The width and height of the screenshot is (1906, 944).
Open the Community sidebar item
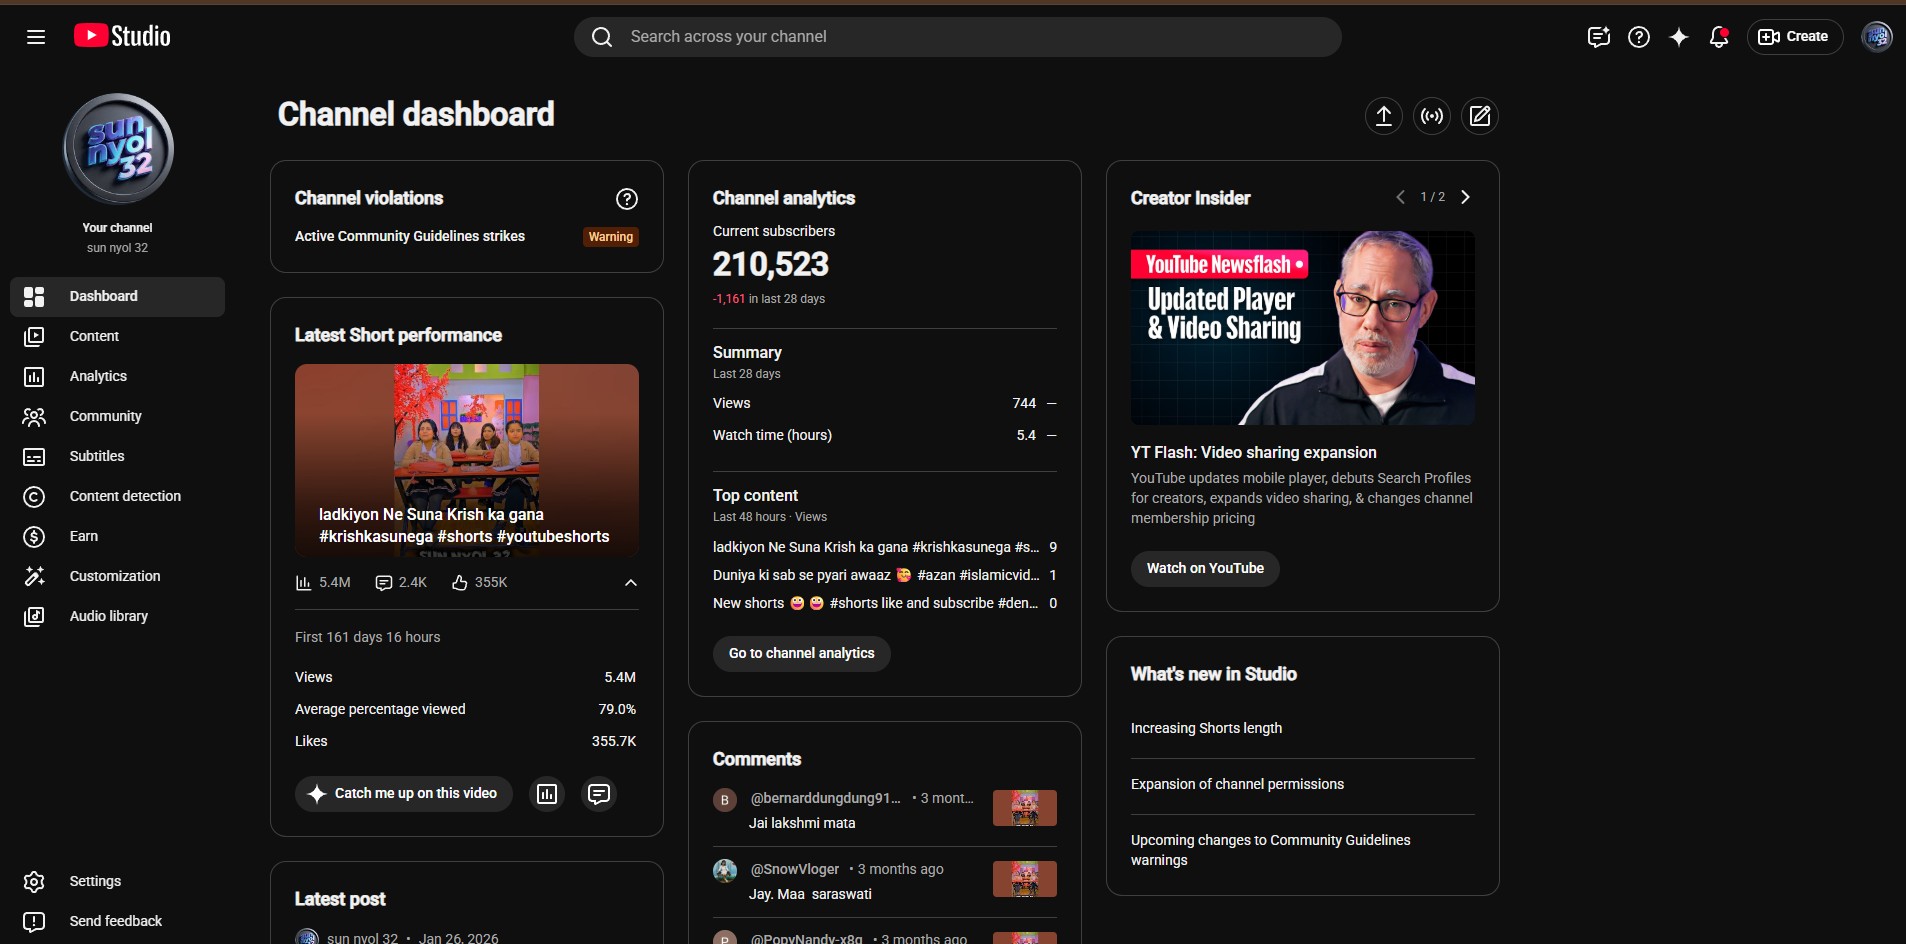[x=117, y=417]
